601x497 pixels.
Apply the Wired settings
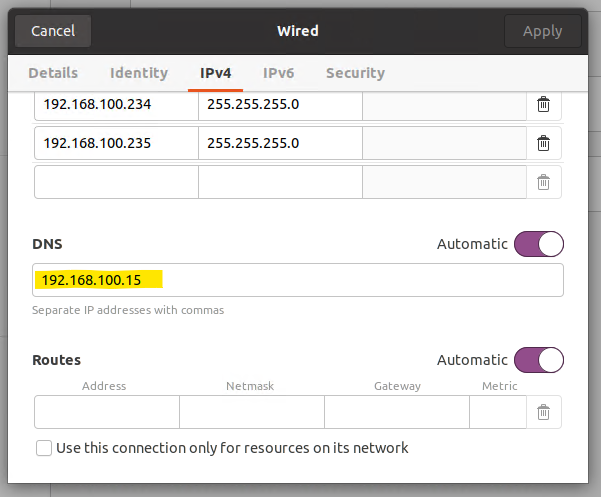click(542, 31)
